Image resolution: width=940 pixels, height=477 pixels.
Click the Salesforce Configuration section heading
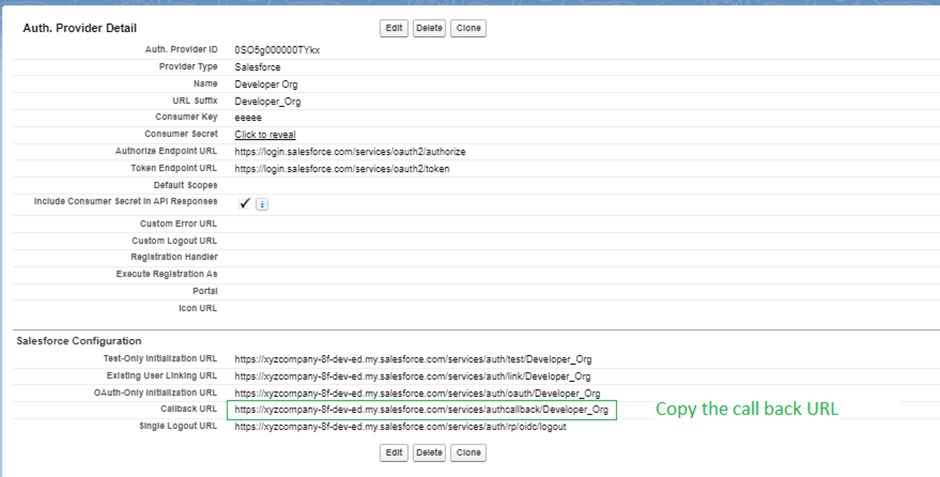click(x=79, y=341)
